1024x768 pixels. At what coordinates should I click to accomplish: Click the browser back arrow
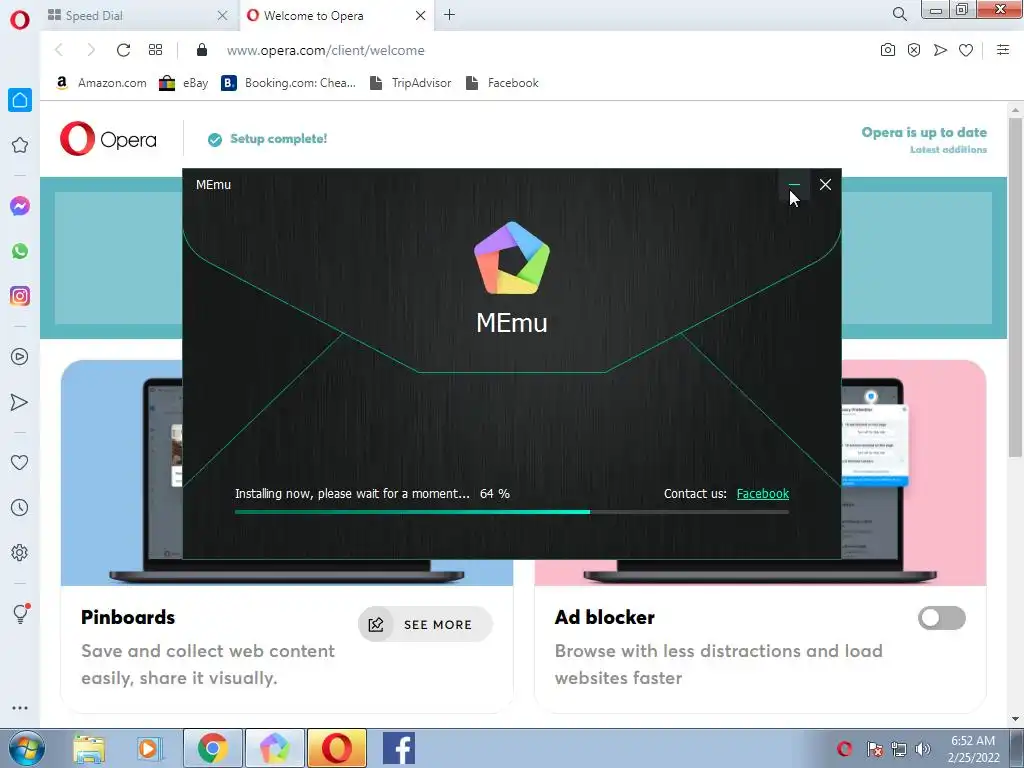point(59,50)
